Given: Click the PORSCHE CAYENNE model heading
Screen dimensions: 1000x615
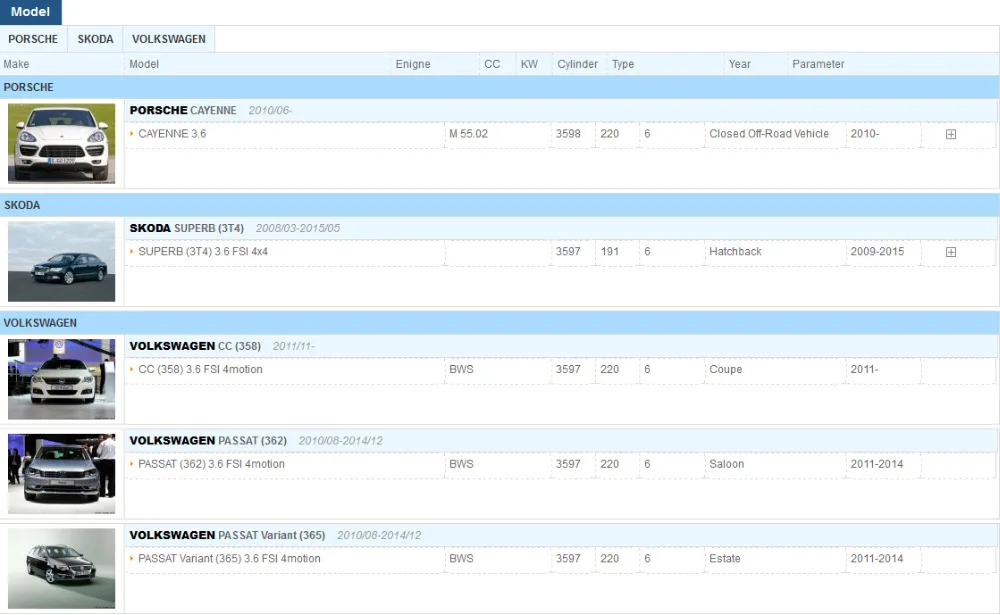Looking at the screenshot, I should pyautogui.click(x=183, y=110).
